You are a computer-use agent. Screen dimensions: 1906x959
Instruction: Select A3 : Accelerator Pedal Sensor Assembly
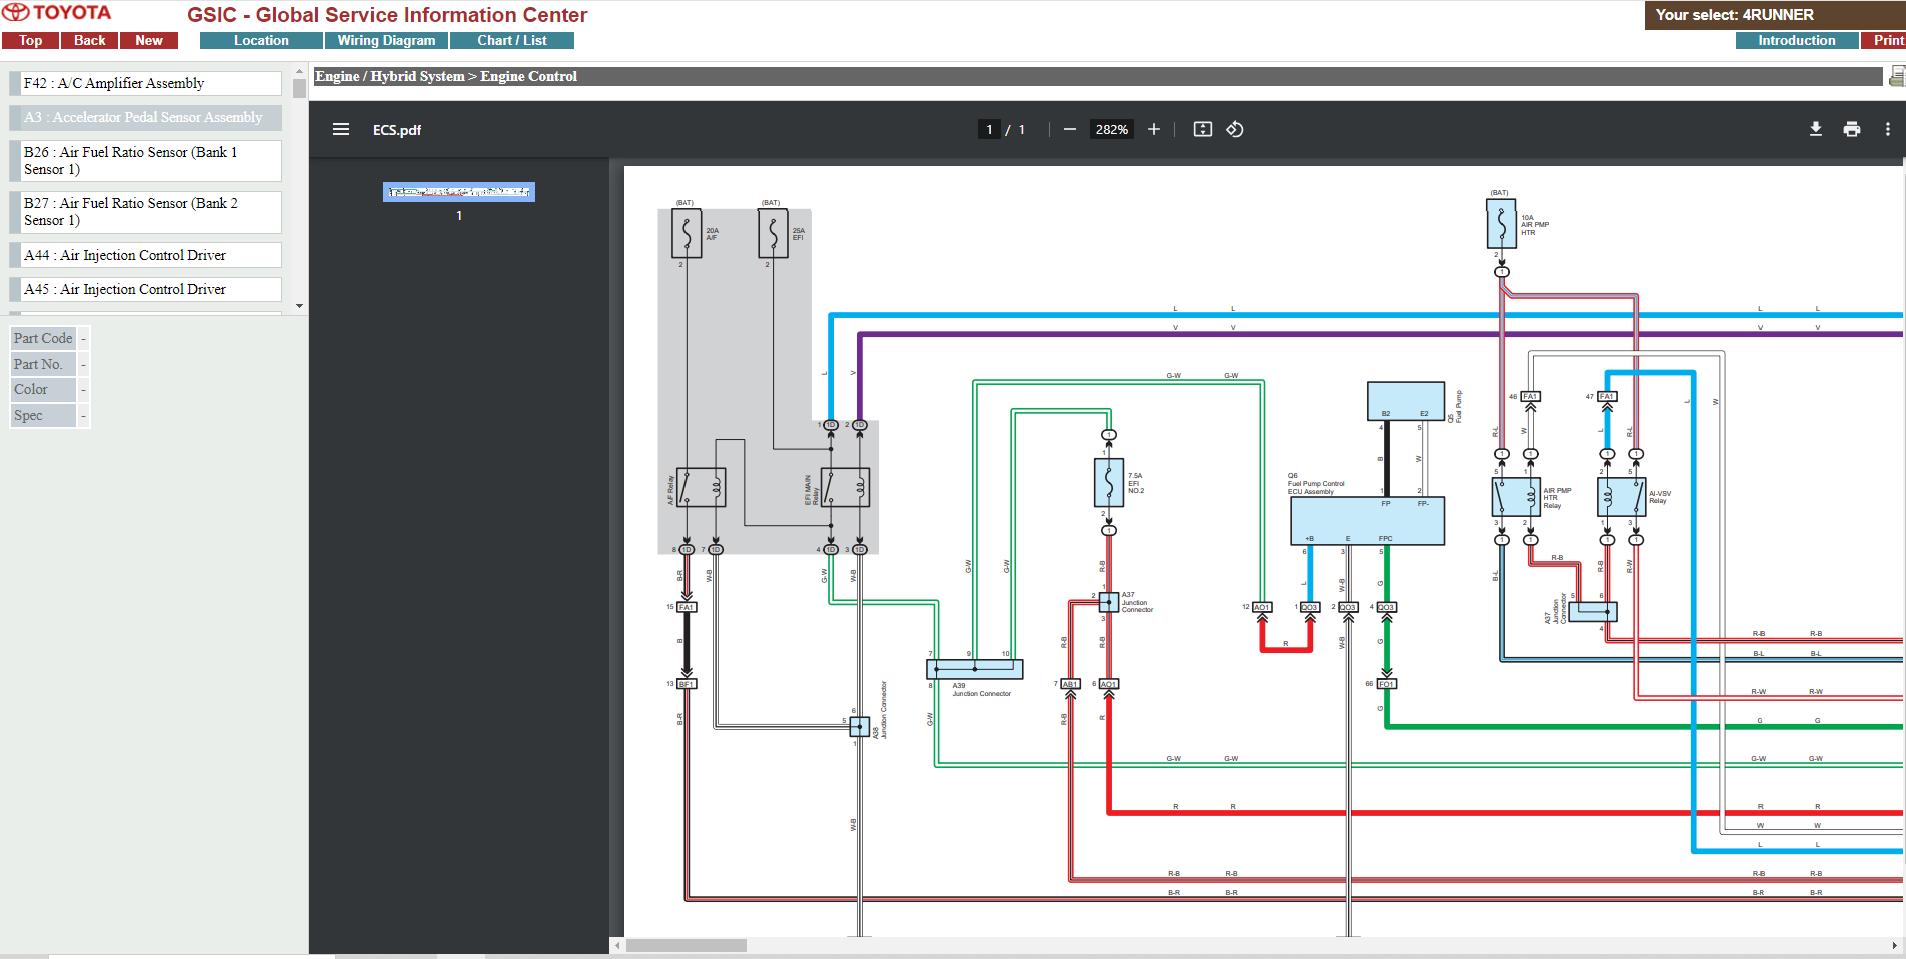click(x=146, y=117)
